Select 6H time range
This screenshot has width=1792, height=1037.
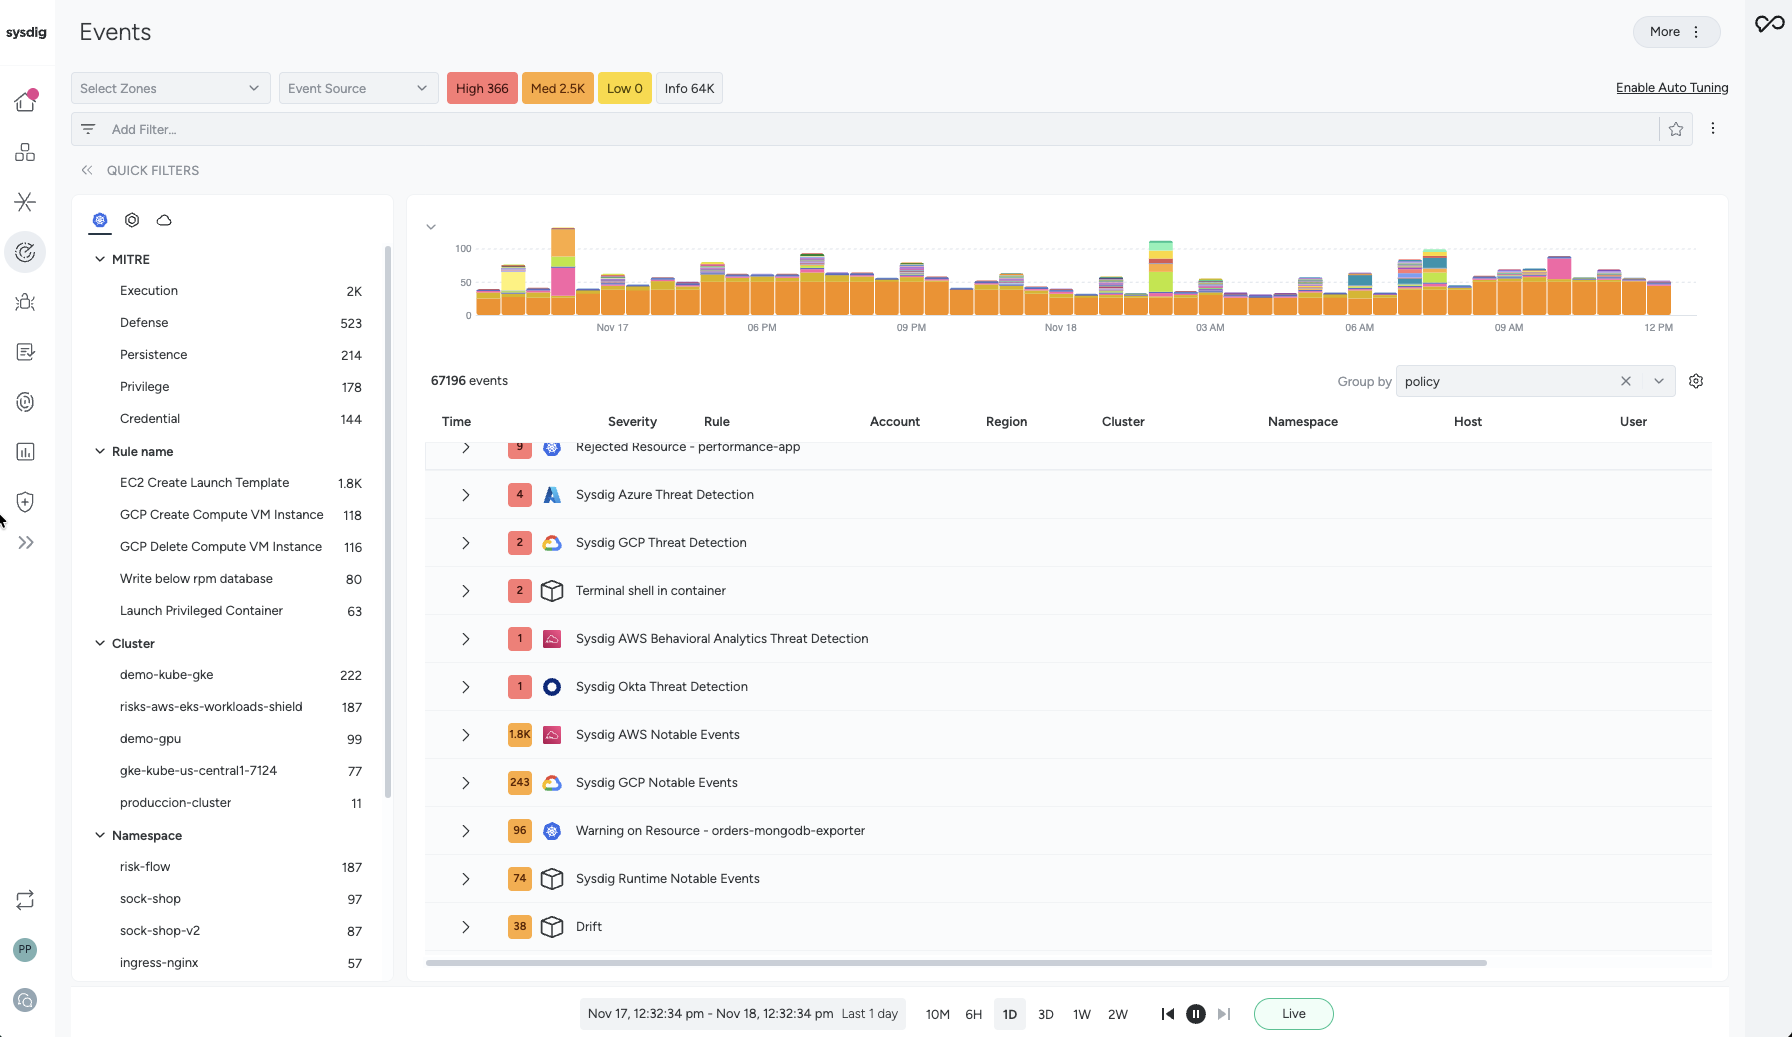974,1014
